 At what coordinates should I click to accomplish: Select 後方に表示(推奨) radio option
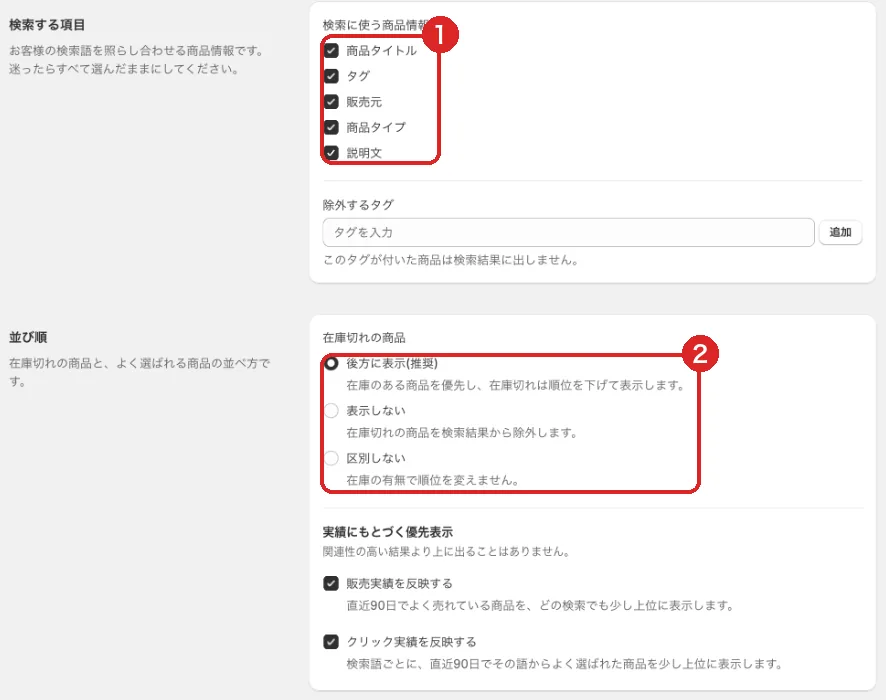pyautogui.click(x=331, y=363)
